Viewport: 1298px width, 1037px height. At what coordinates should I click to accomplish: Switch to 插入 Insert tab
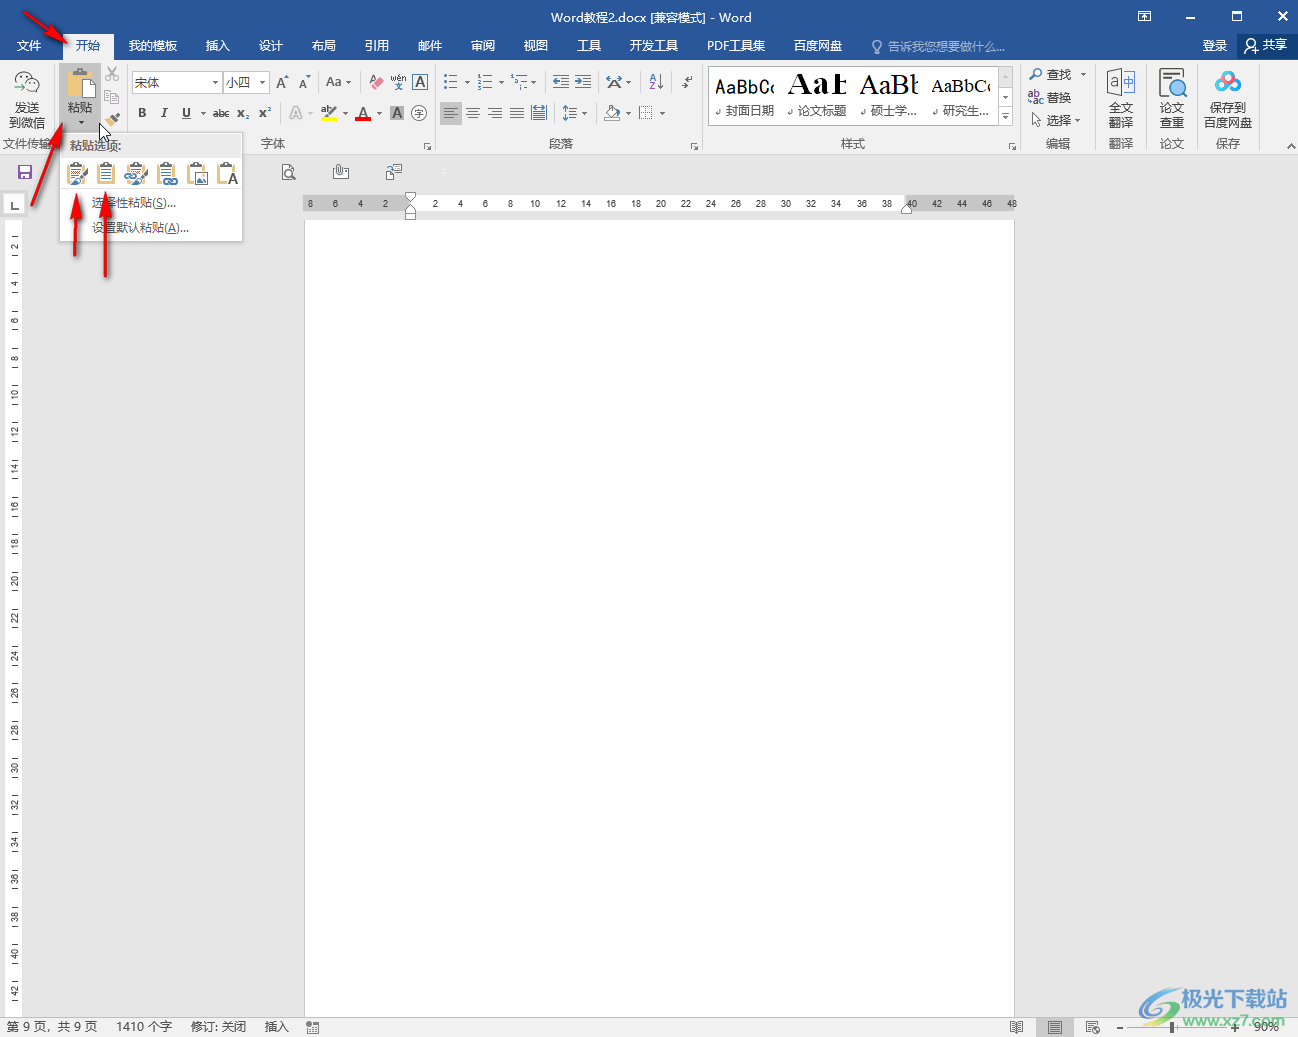pos(217,46)
